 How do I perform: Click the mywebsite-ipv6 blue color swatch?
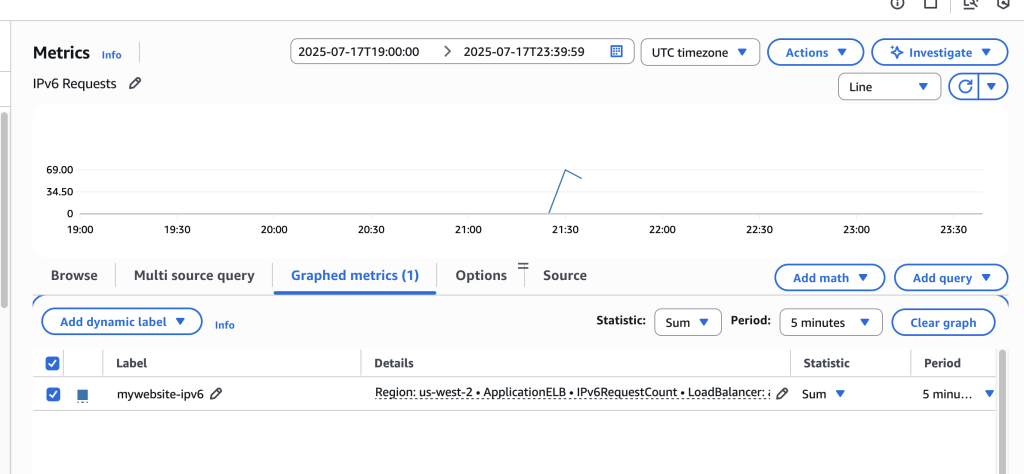coord(83,395)
